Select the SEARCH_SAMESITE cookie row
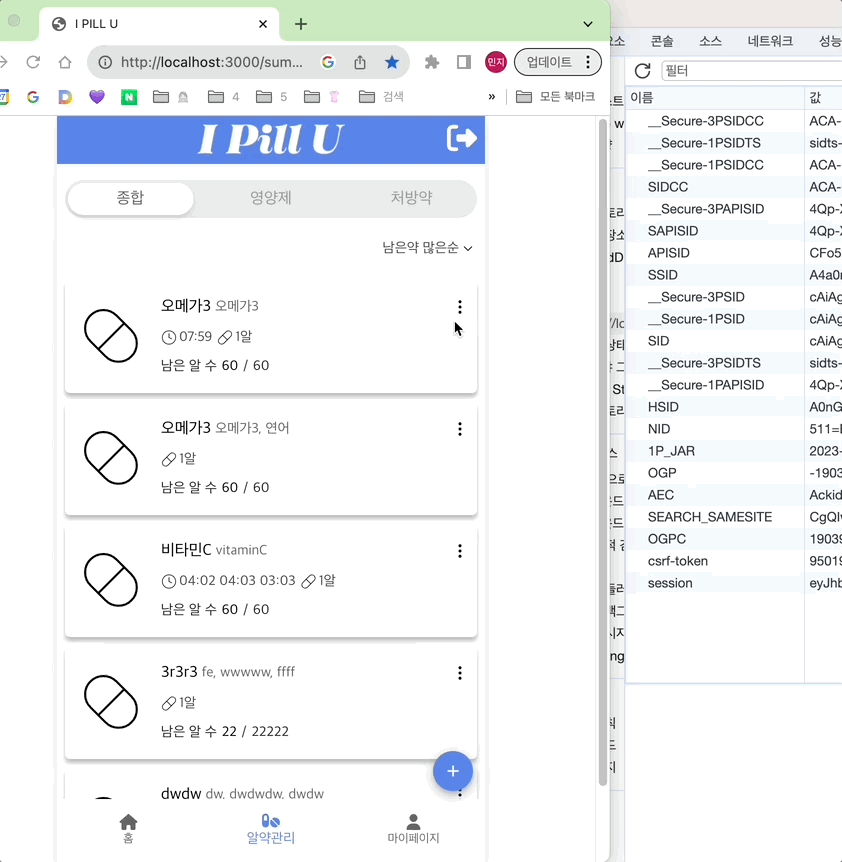 click(734, 517)
